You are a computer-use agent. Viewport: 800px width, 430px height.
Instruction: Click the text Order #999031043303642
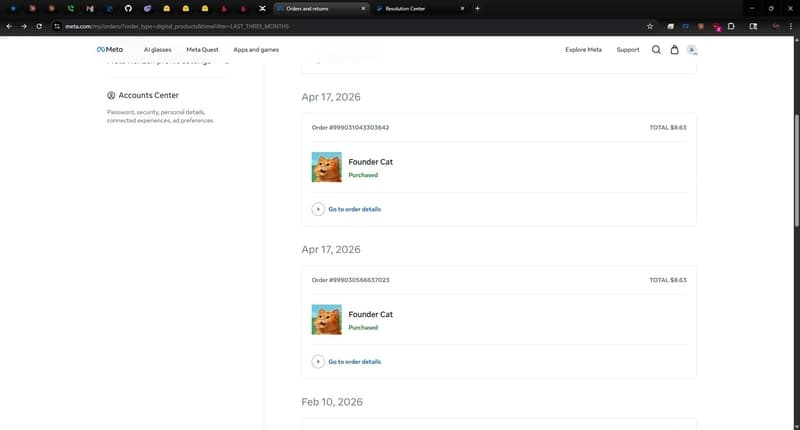tap(350, 128)
